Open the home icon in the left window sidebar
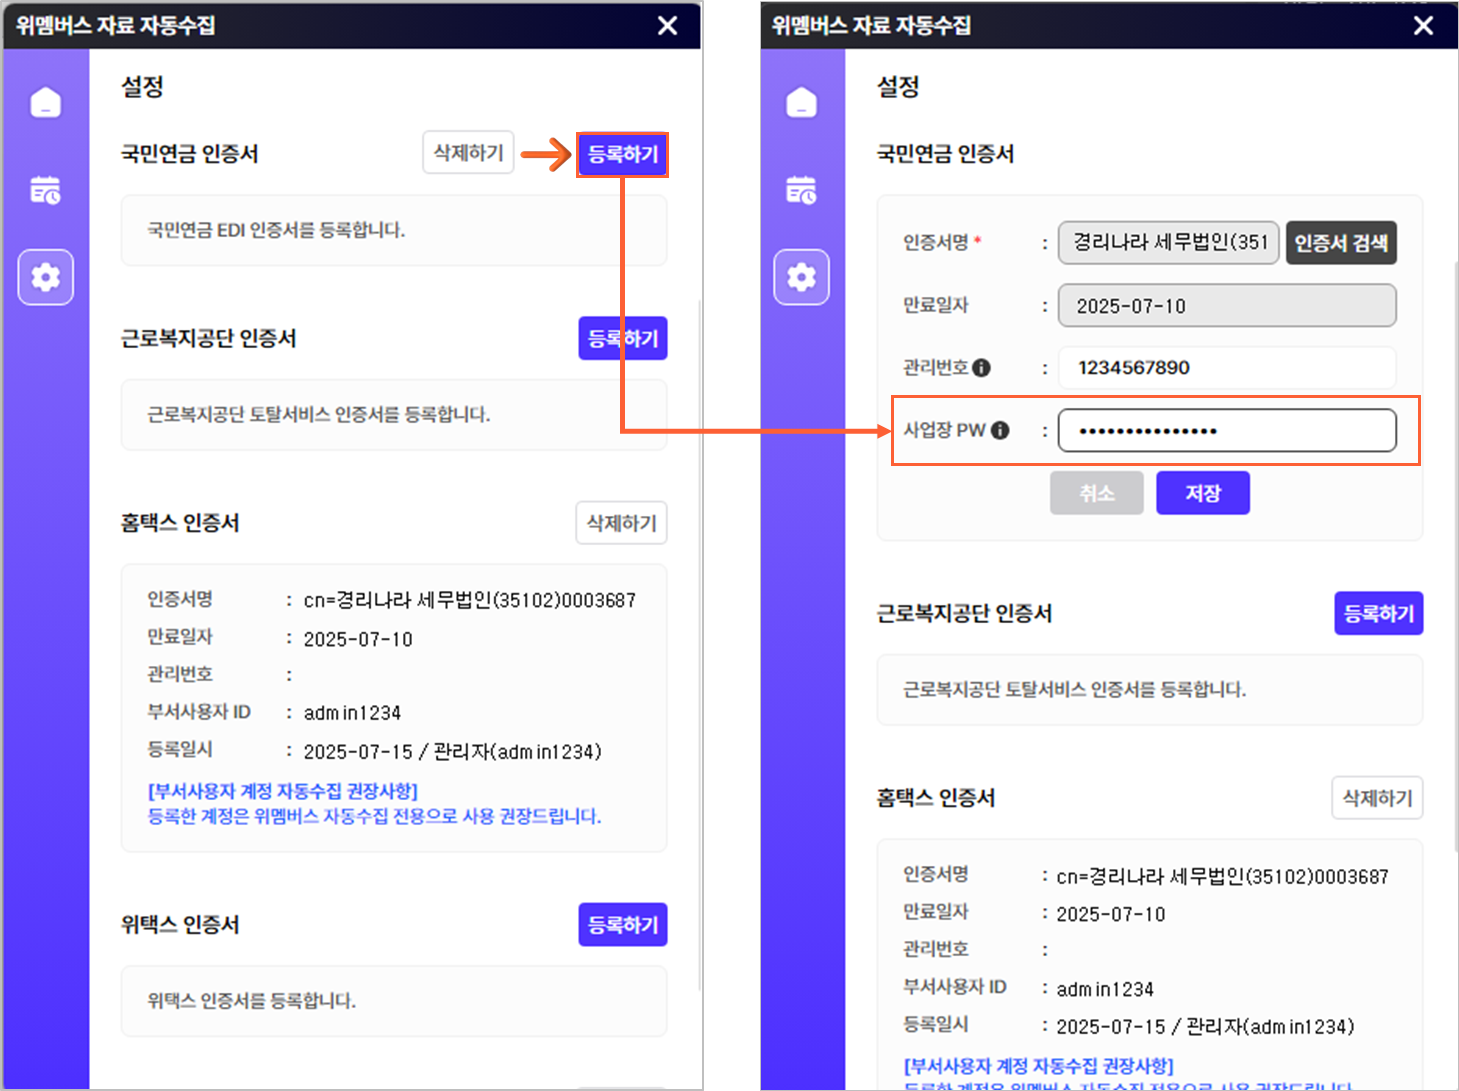Viewport: 1459px width, 1091px height. point(46,102)
